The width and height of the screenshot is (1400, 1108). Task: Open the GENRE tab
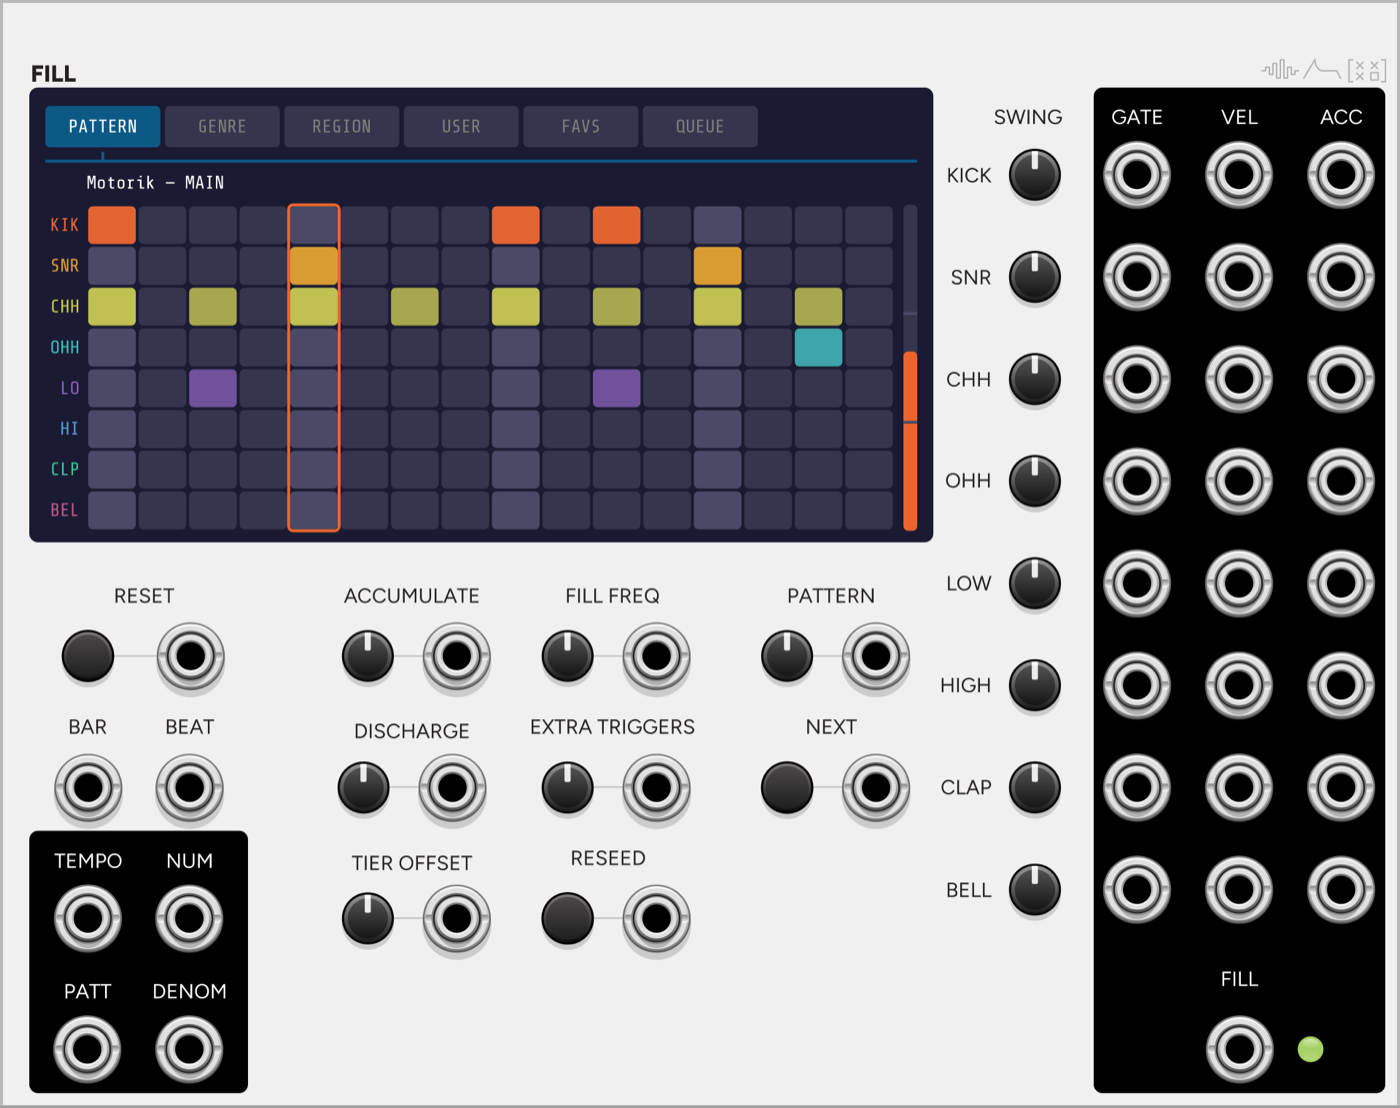point(222,127)
